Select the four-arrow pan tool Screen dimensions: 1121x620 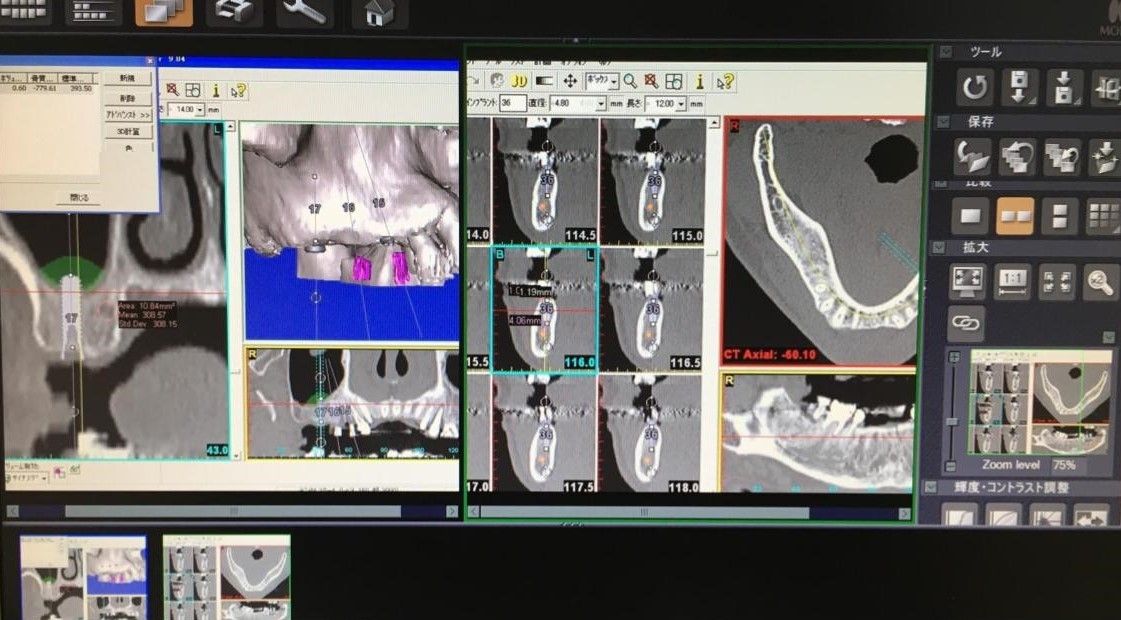click(570, 81)
